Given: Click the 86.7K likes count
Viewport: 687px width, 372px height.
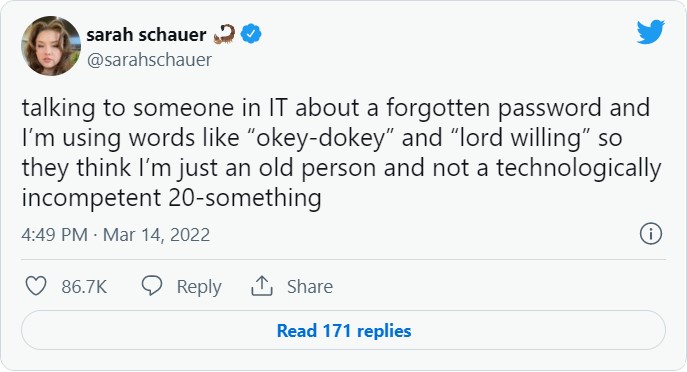Looking at the screenshot, I should (84, 287).
